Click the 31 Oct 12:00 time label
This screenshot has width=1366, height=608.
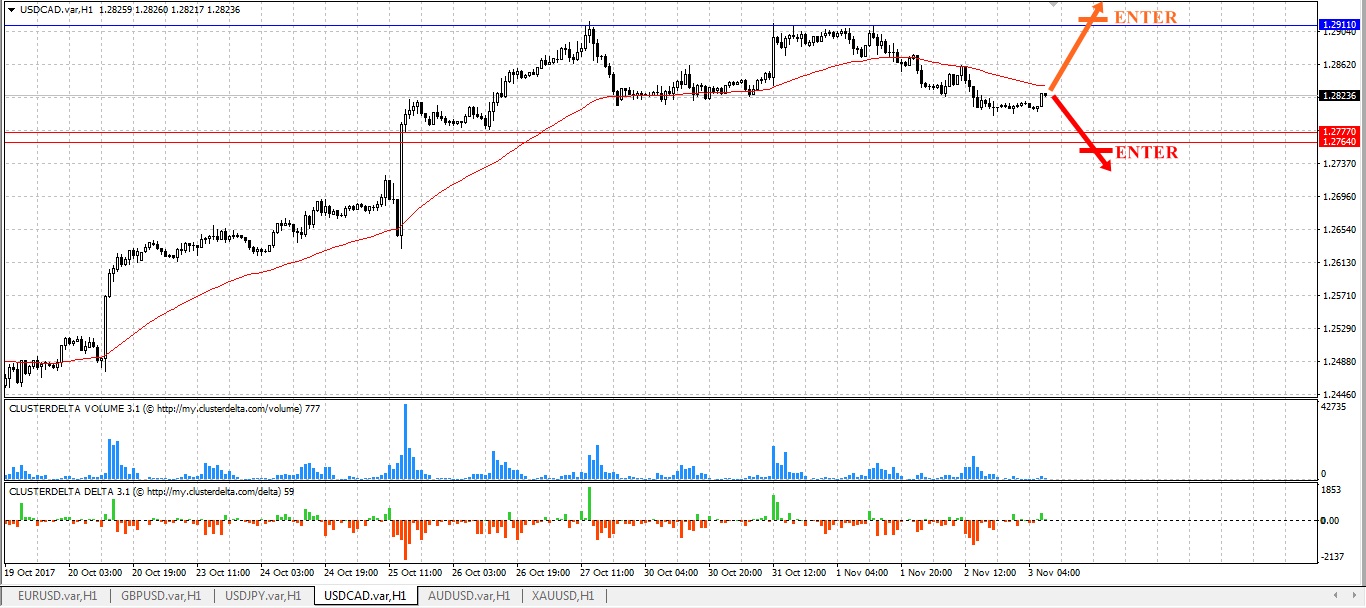[797, 573]
